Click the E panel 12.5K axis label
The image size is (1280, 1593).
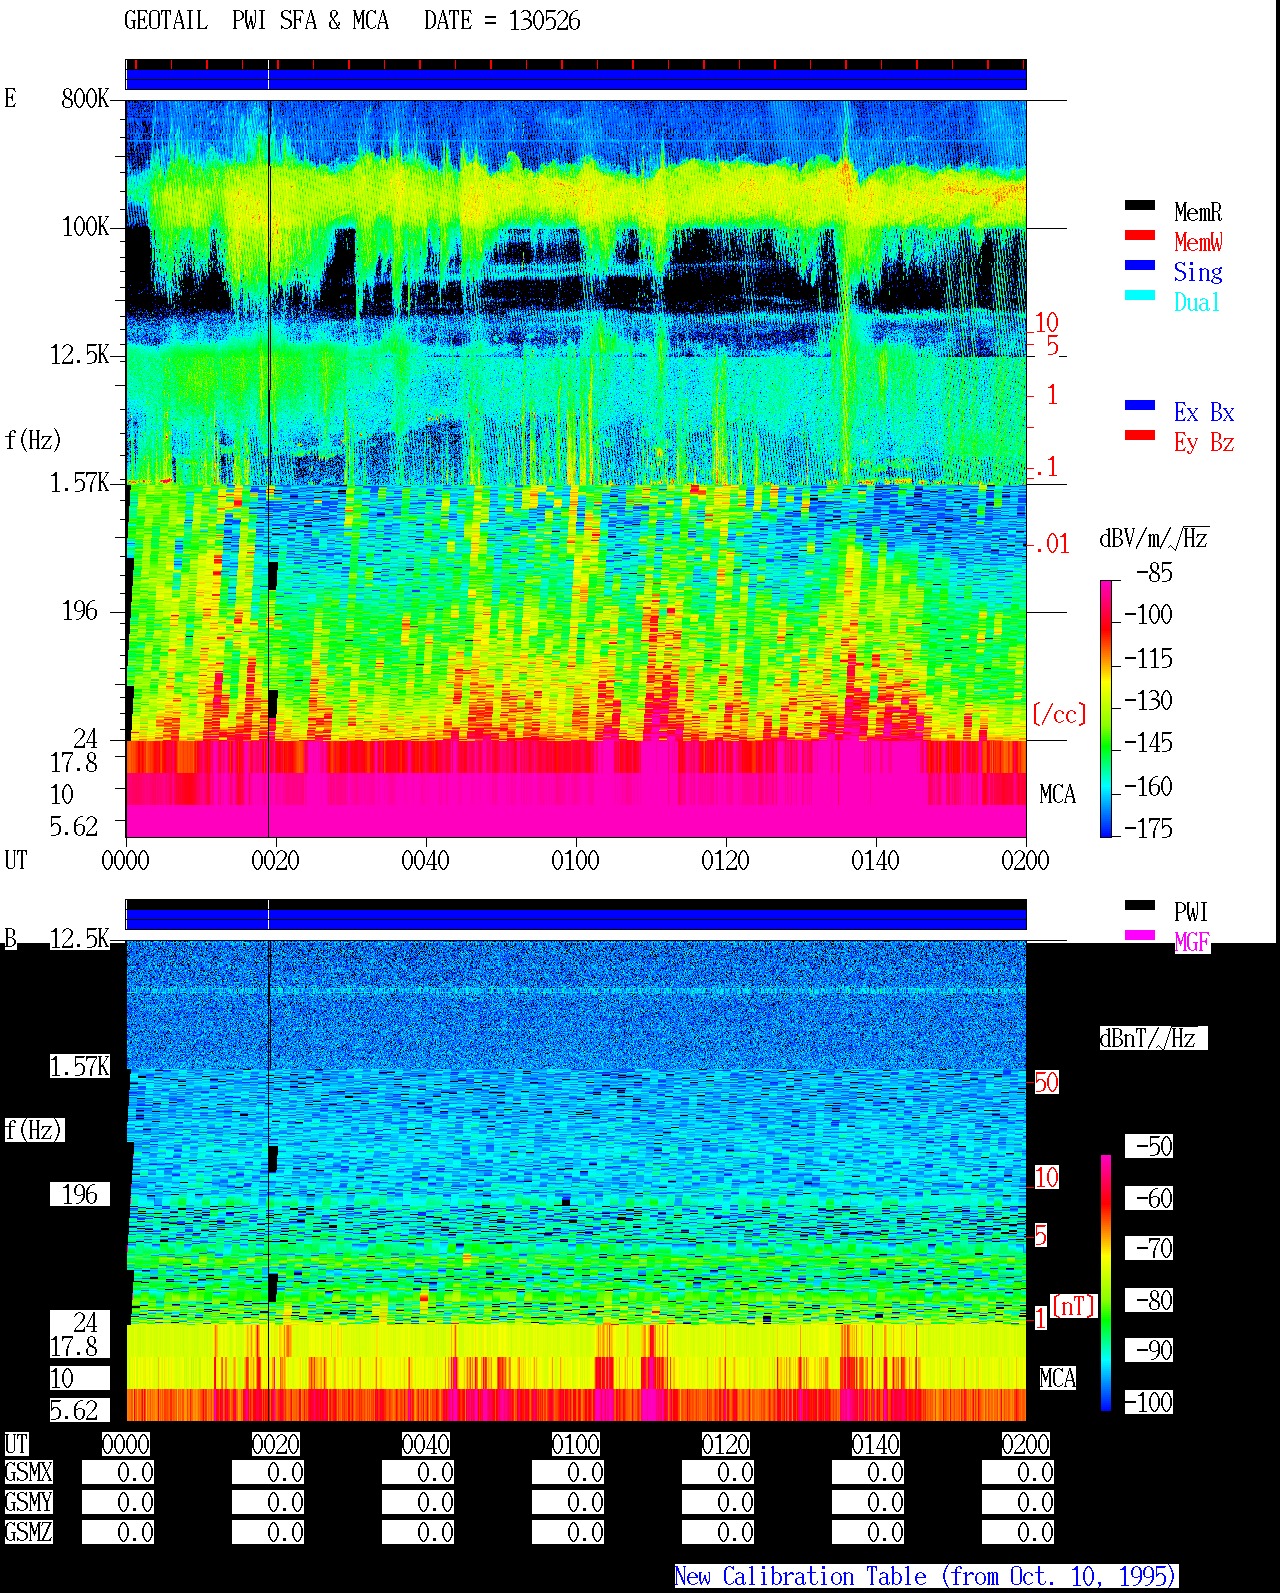[80, 355]
